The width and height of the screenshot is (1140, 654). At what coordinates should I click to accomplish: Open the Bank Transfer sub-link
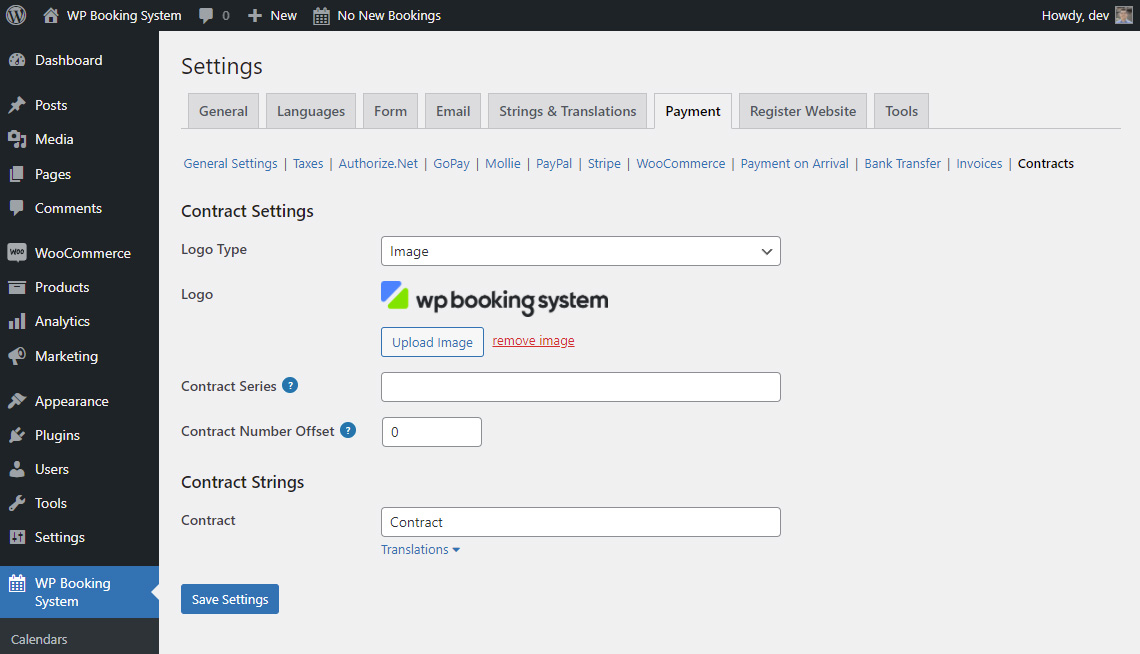pos(902,164)
